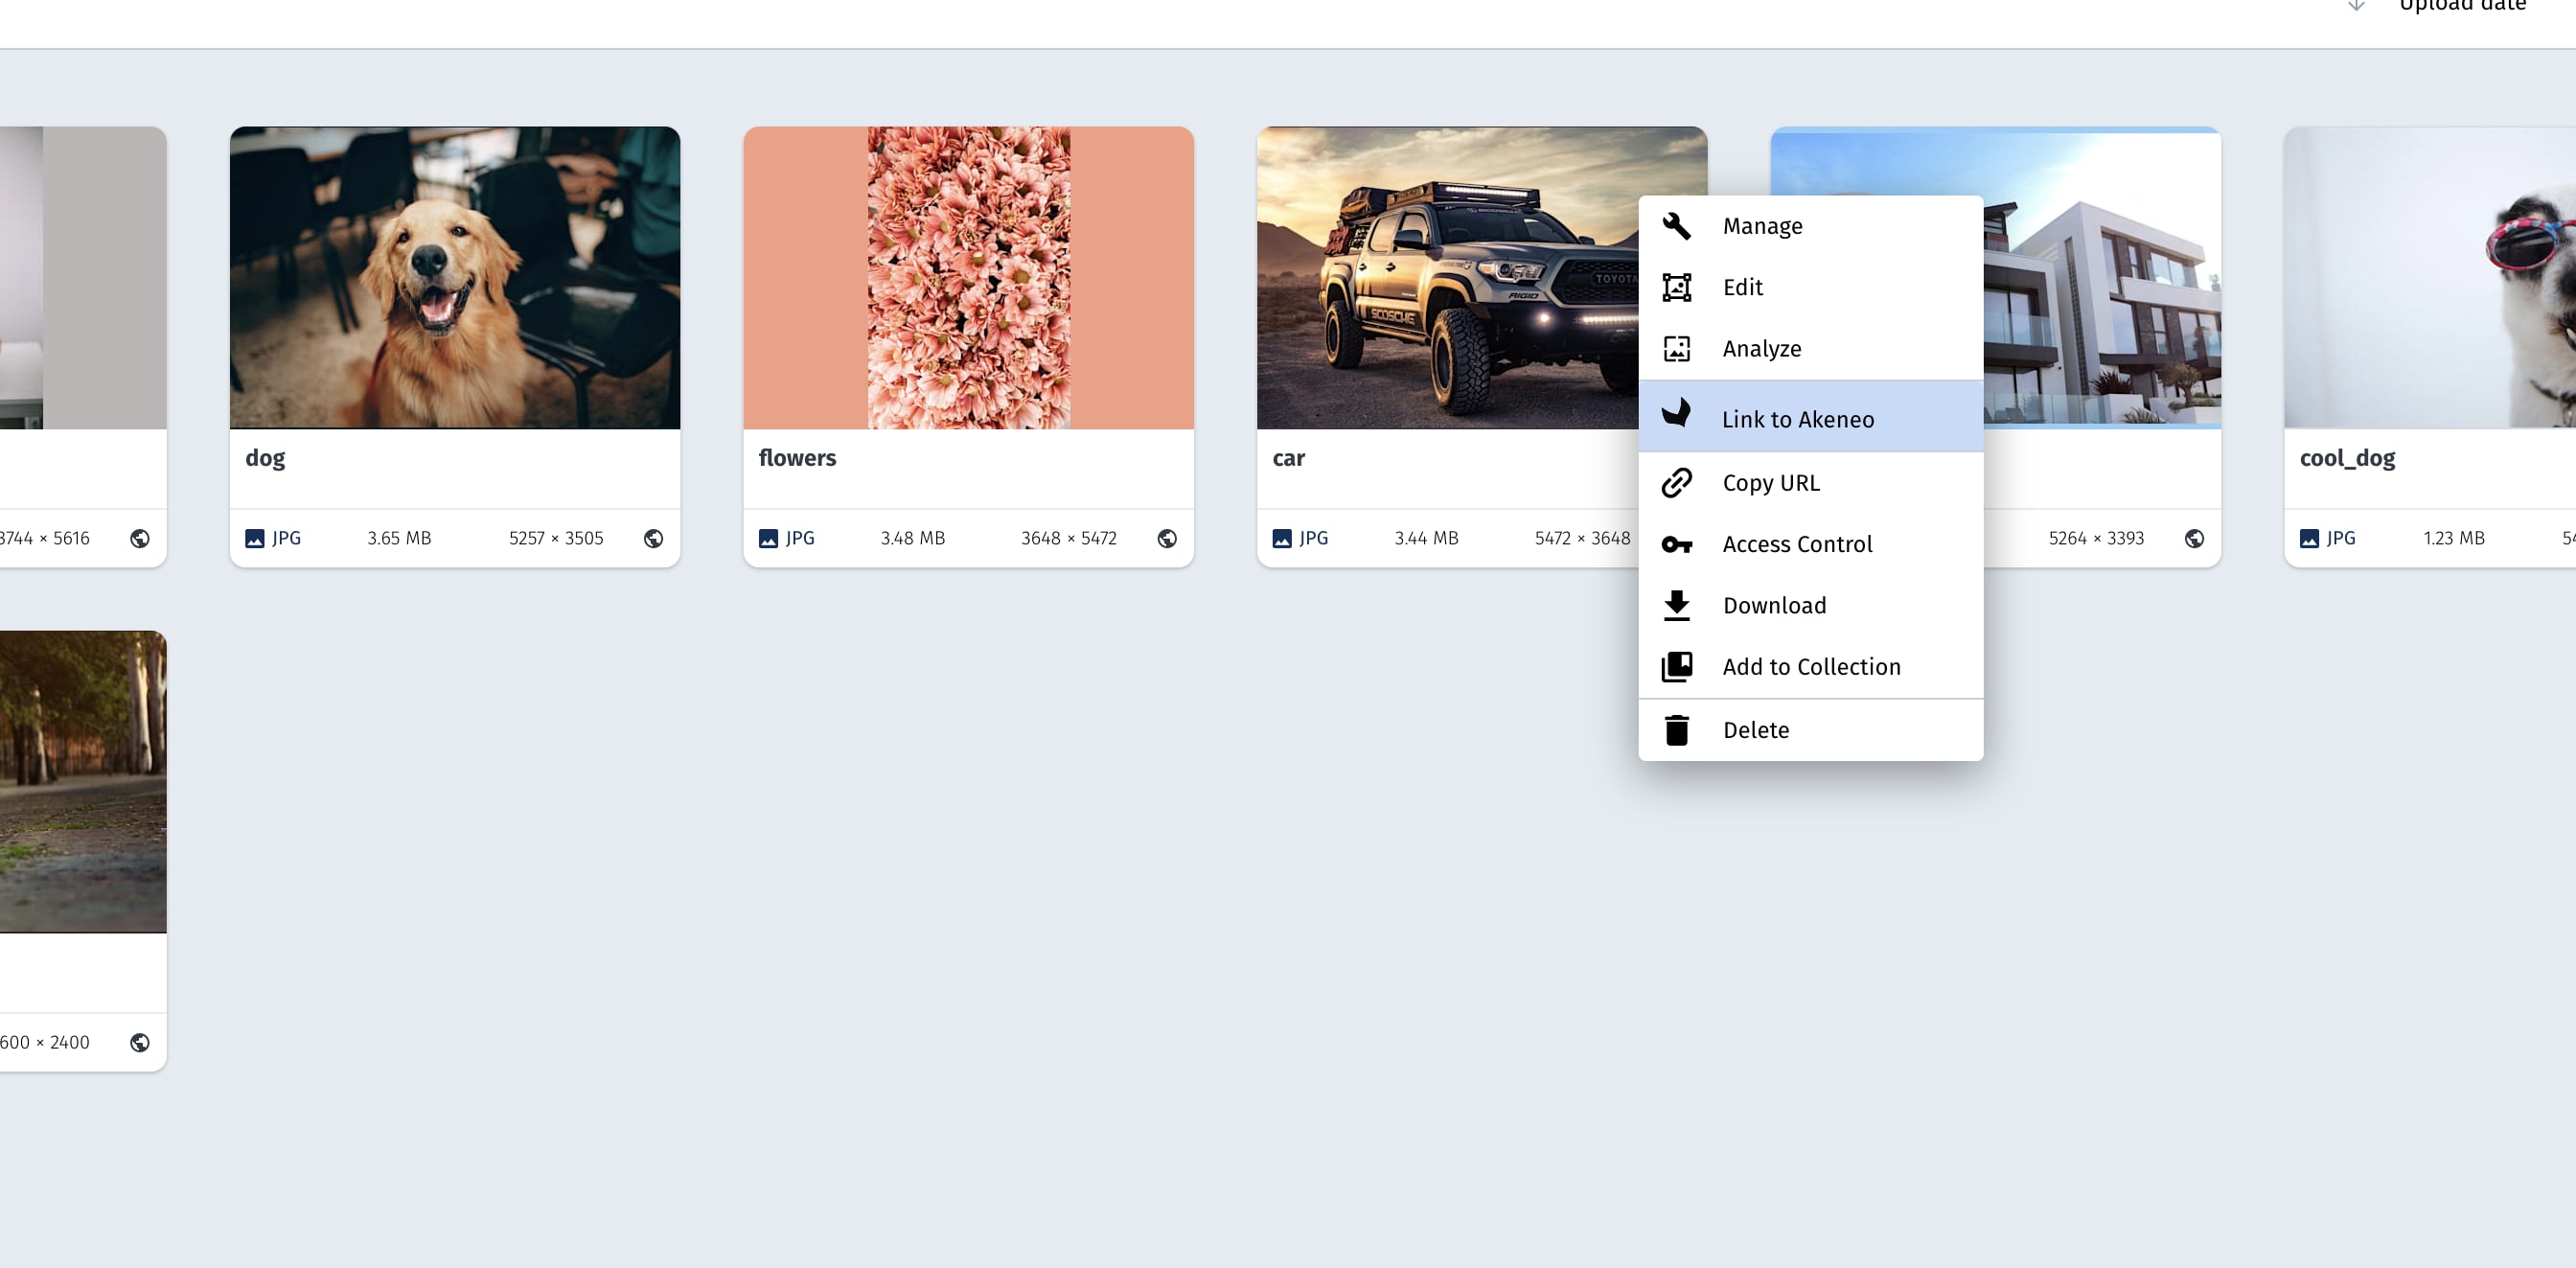Image resolution: width=2576 pixels, height=1268 pixels.
Task: Click the '3.44 MB' size on car card
Action: tap(1426, 538)
